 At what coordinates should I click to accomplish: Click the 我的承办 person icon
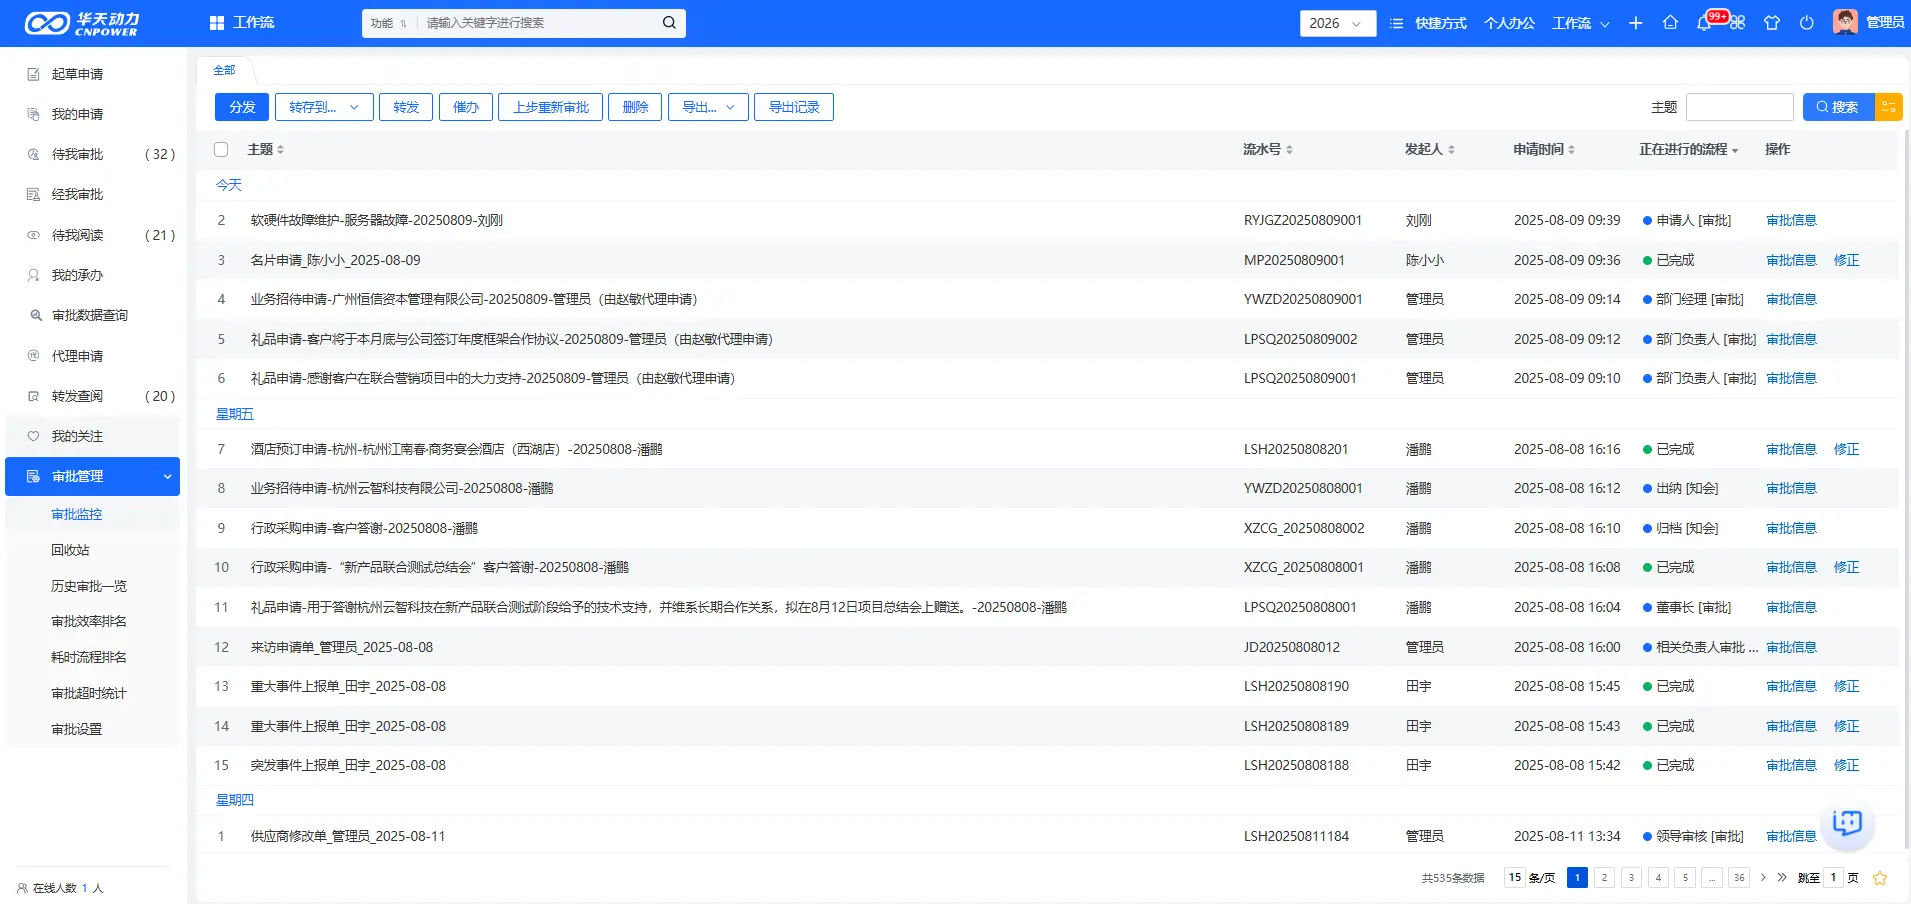(x=33, y=275)
